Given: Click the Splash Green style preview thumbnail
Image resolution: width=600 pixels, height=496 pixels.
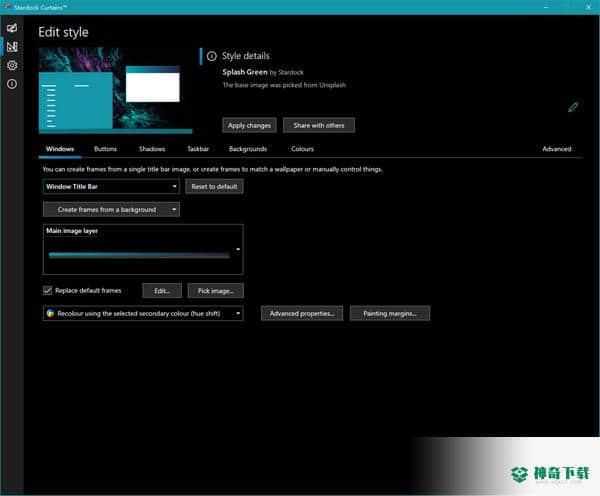Looking at the screenshot, I should click(x=116, y=91).
